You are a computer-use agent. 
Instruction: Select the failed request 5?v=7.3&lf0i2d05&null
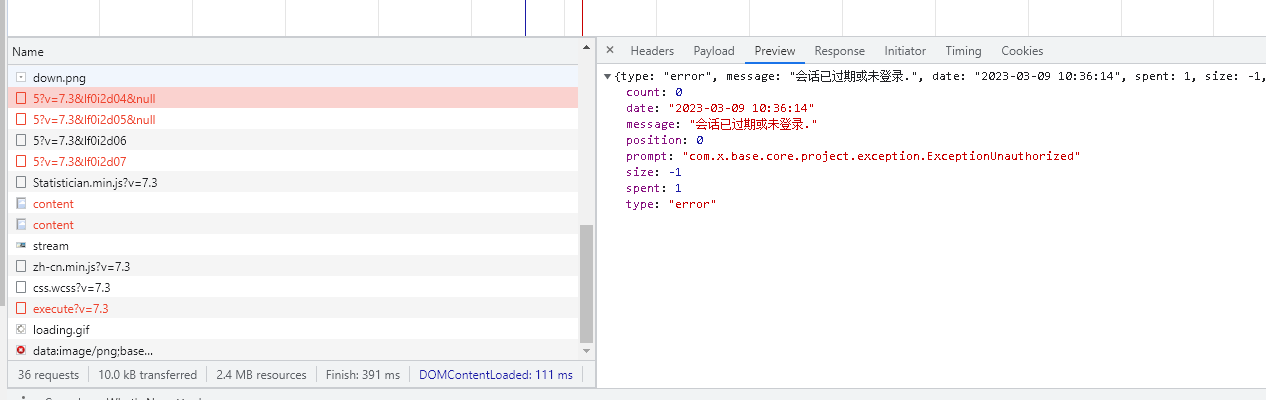click(293, 119)
